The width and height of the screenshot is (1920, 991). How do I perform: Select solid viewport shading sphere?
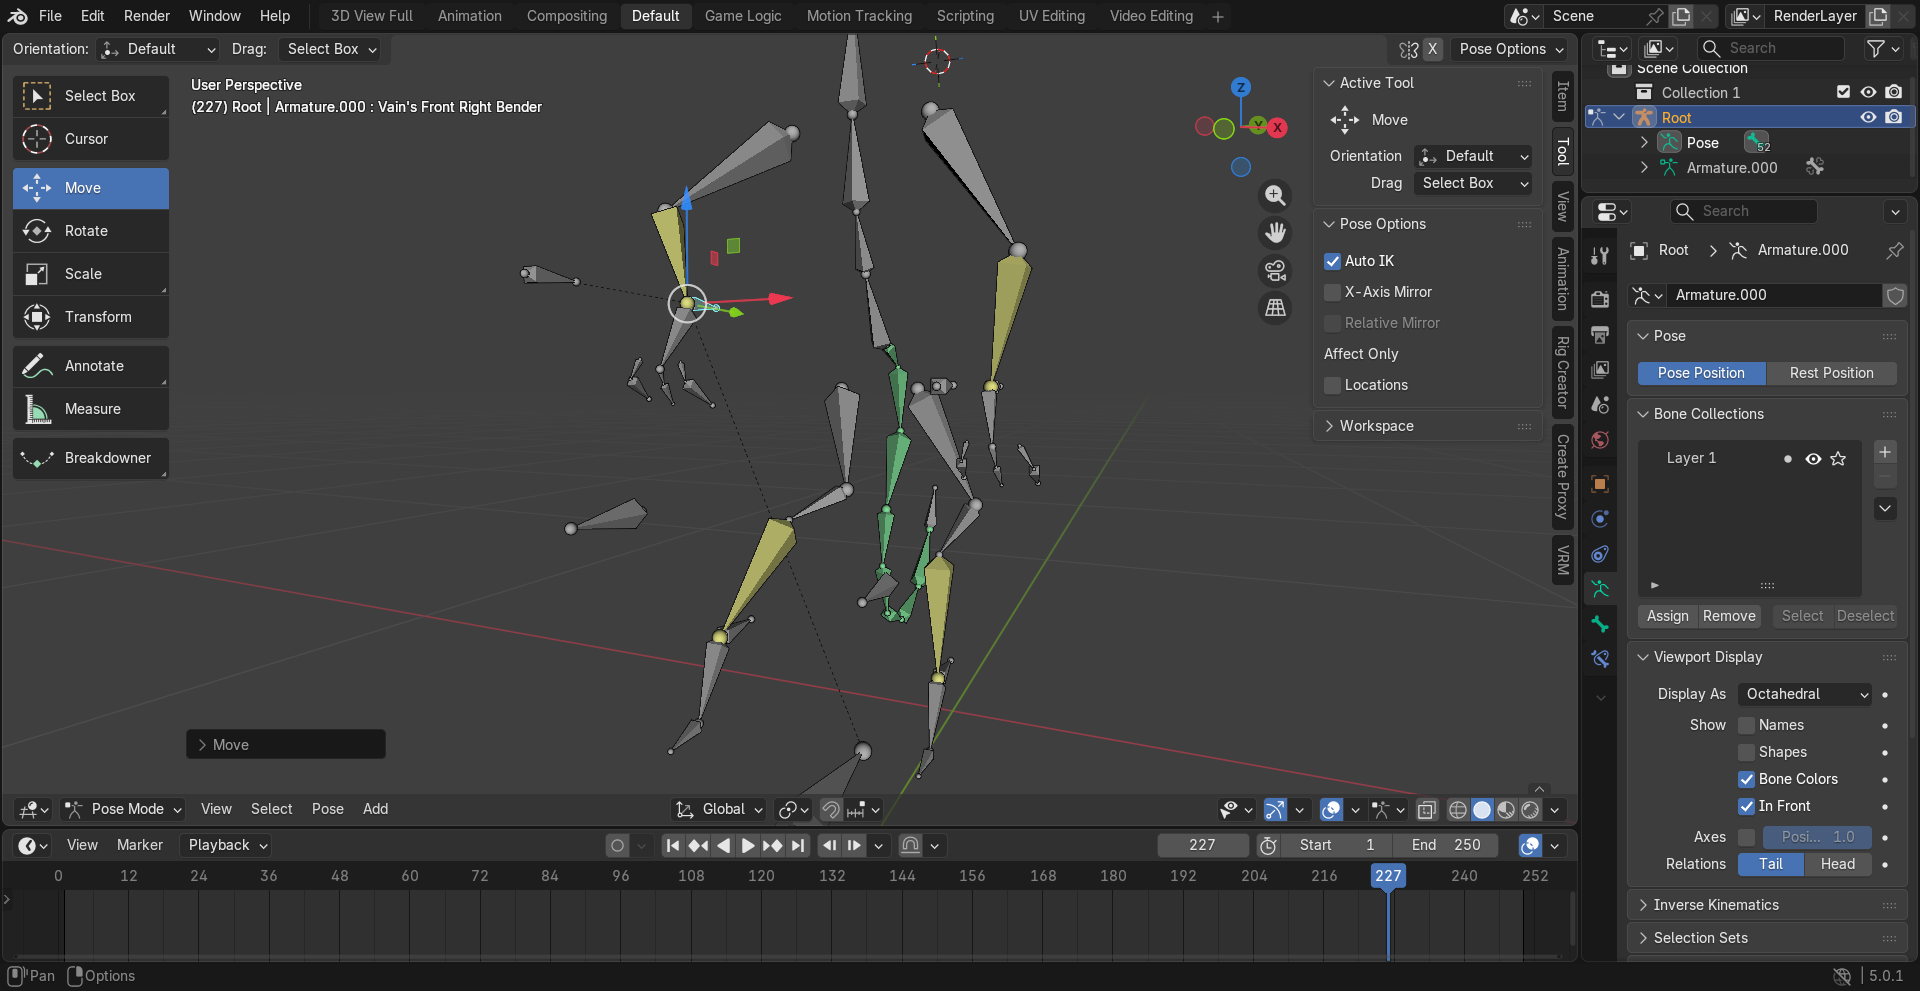(1482, 810)
